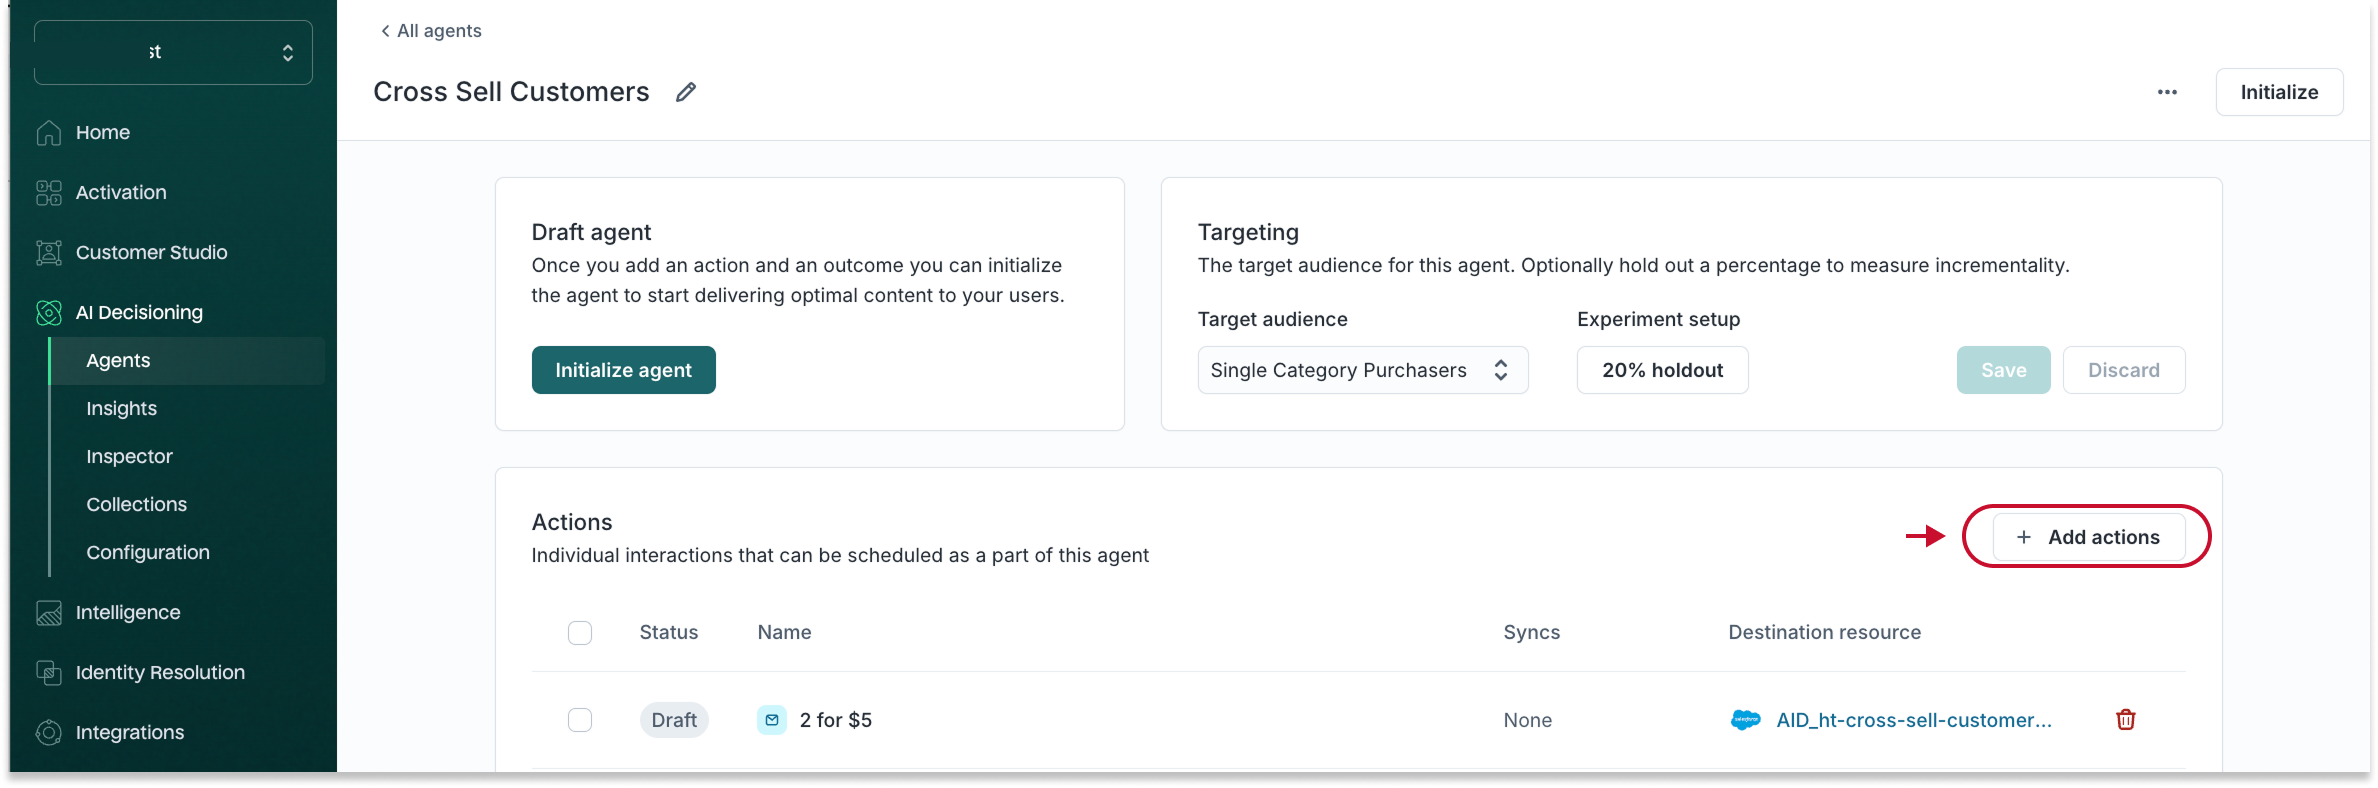Click the Initialize agent button
This screenshot has width=2378, height=788.
[623, 370]
